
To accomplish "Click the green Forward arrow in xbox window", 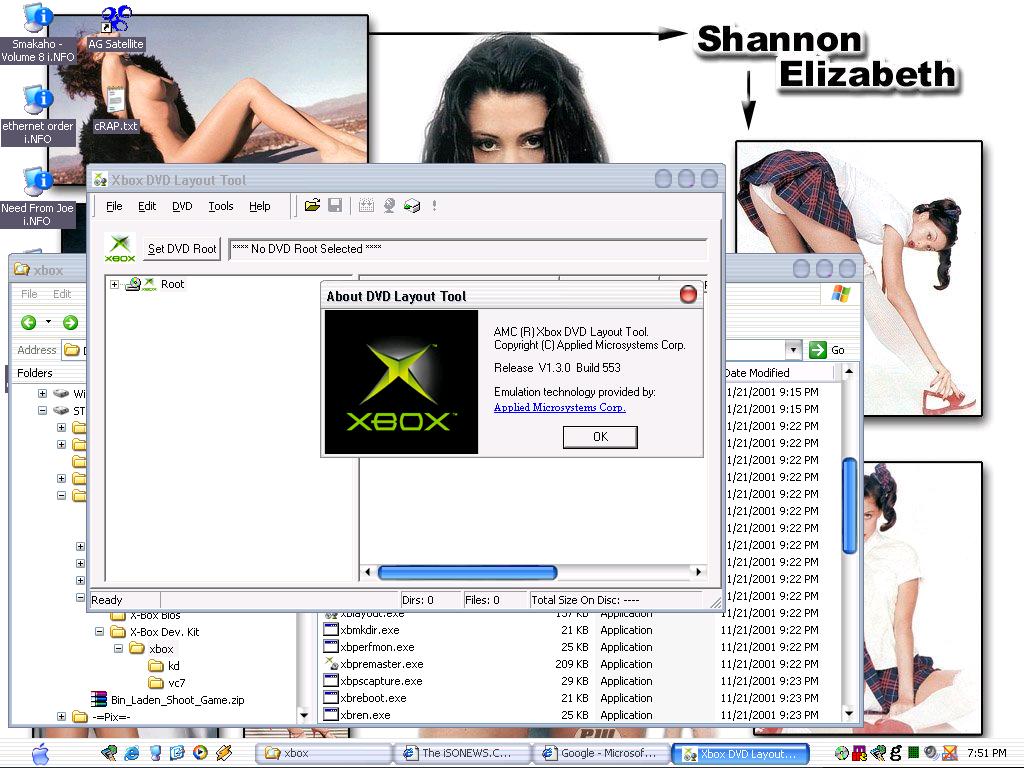I will (71, 322).
